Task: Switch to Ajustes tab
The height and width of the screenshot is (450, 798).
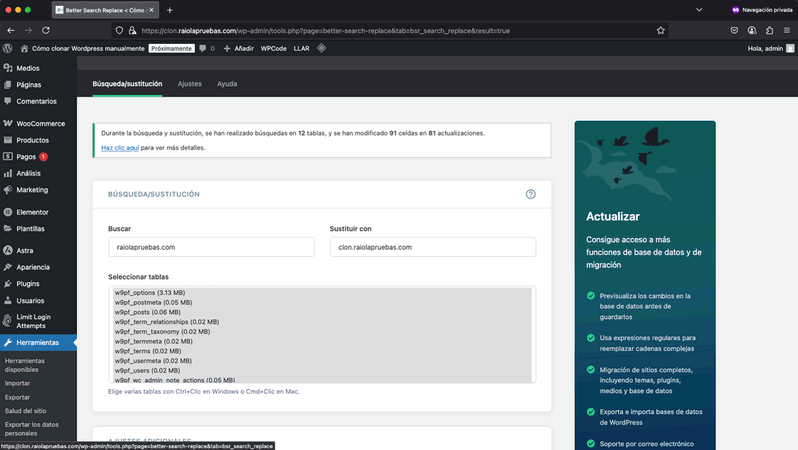Action: [x=190, y=84]
